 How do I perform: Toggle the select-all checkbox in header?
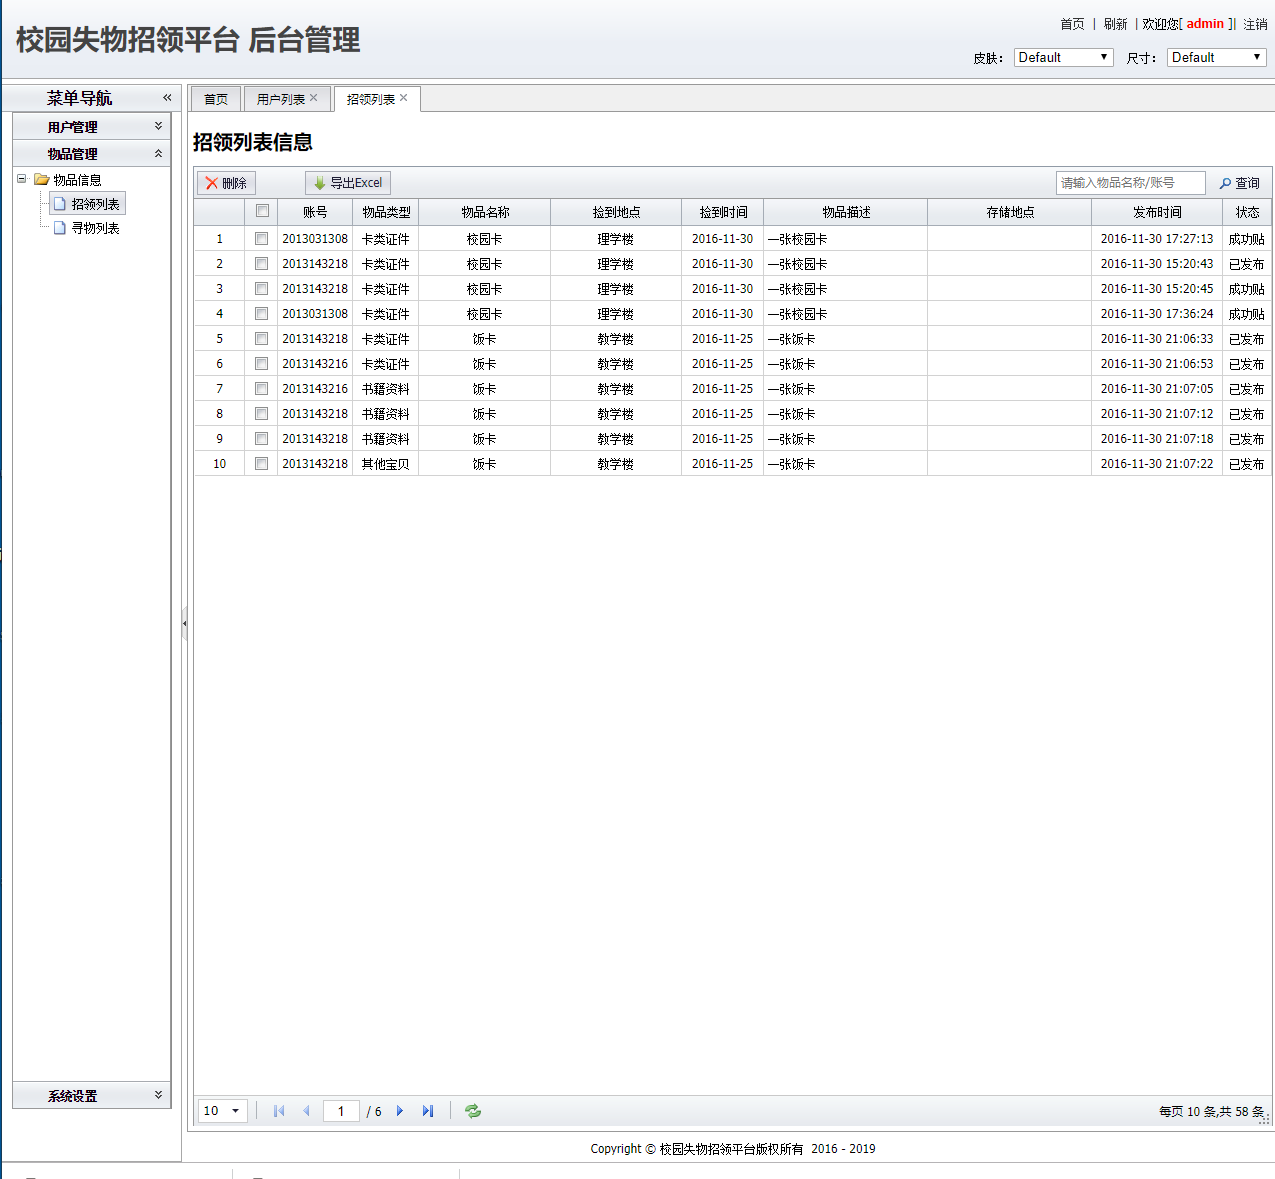[262, 211]
